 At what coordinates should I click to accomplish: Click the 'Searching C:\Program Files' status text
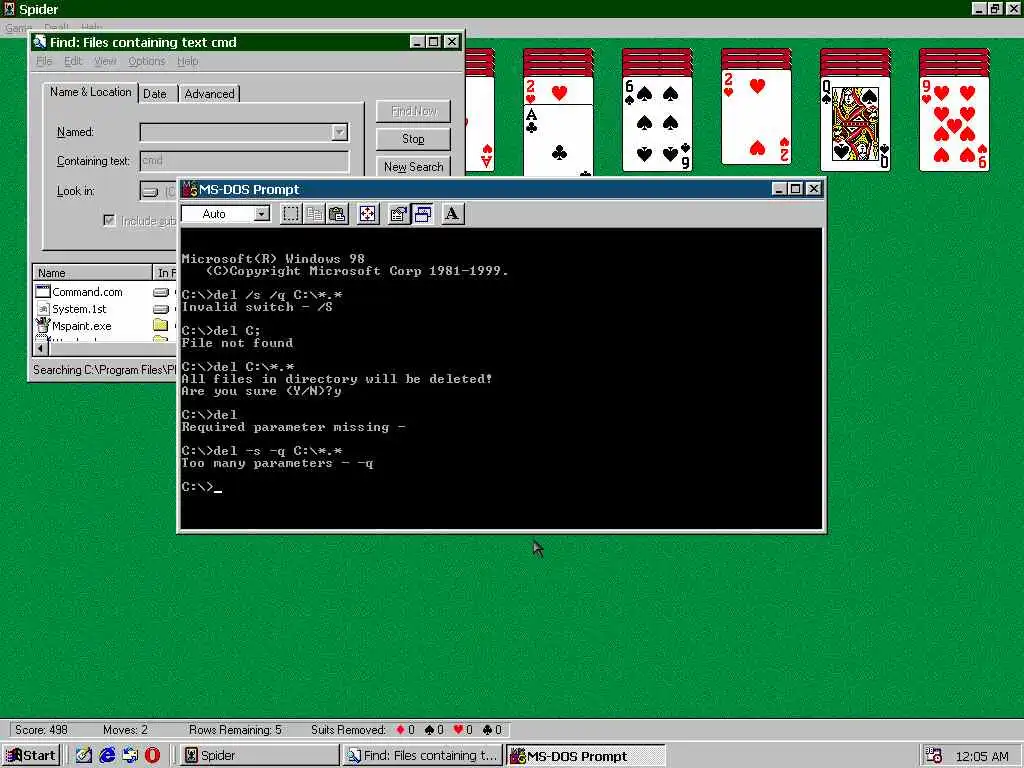[x=104, y=370]
